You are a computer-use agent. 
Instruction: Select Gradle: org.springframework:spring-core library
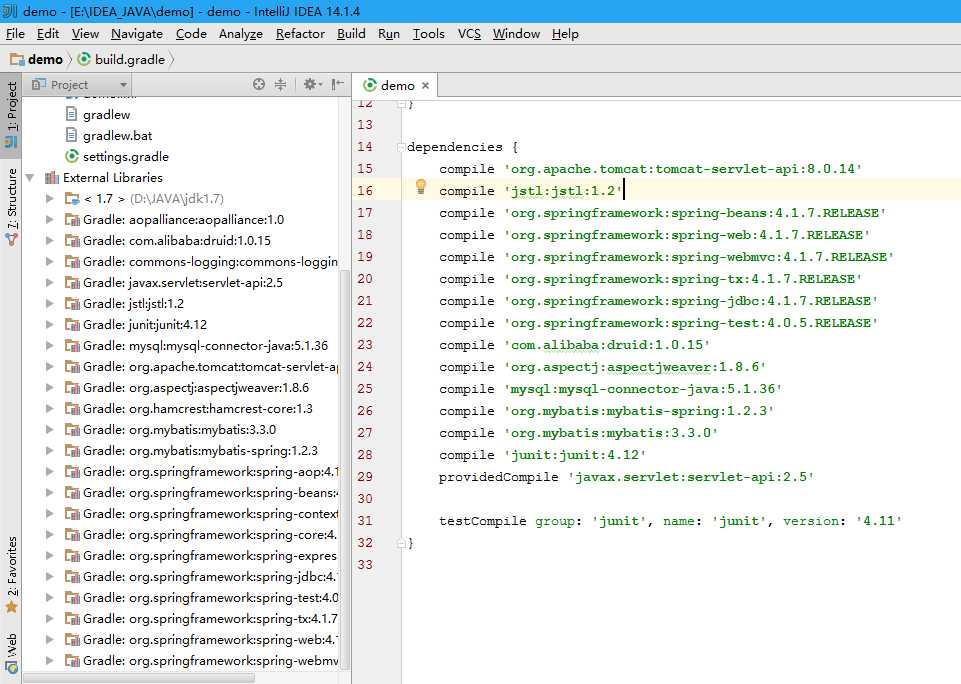coord(201,534)
